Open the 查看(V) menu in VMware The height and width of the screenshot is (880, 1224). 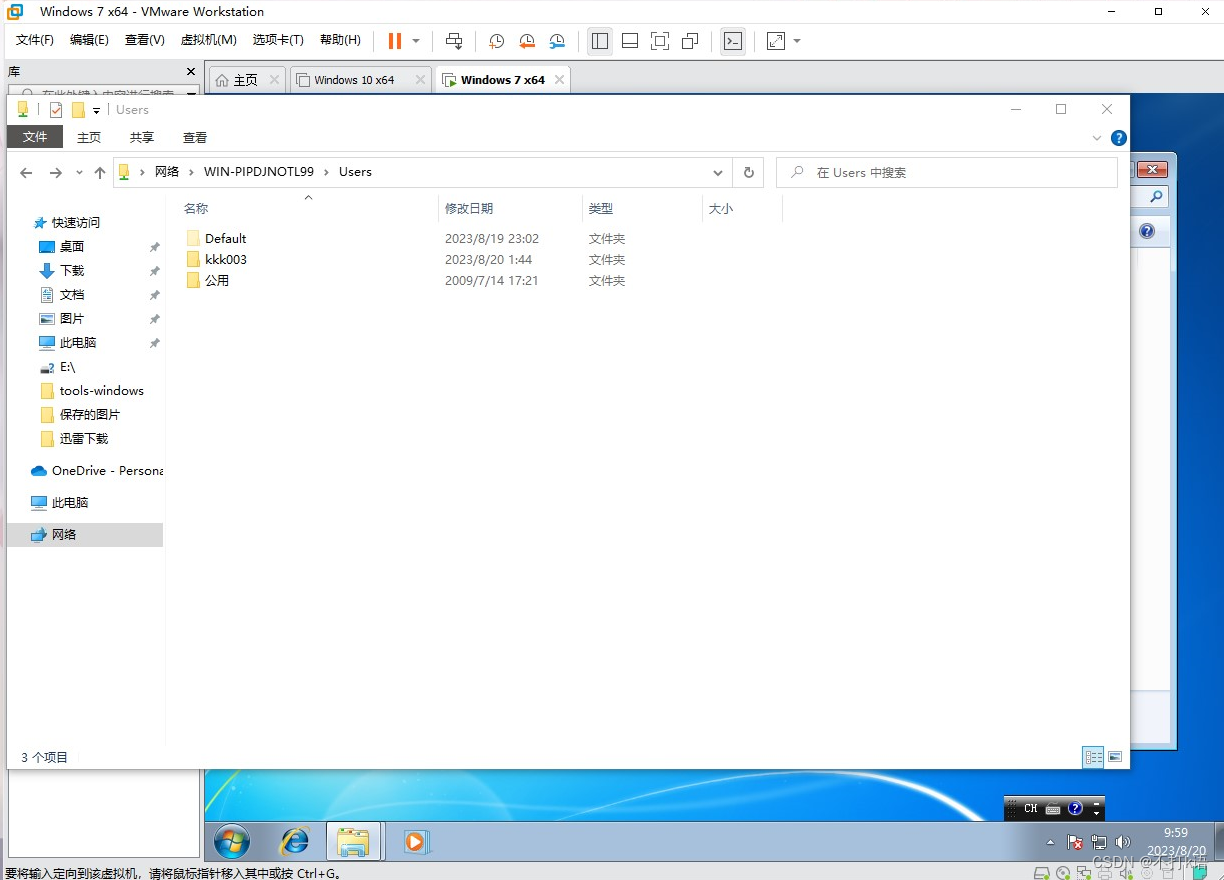144,40
